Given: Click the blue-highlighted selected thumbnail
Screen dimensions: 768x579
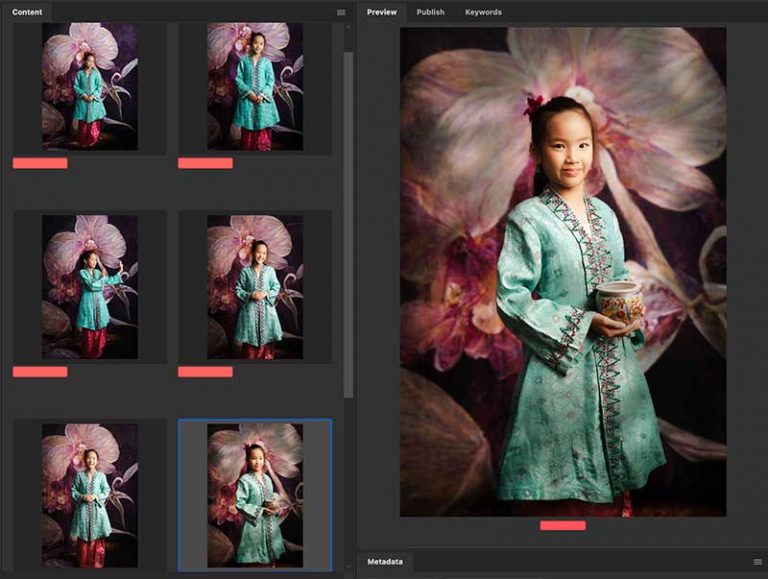Looking at the screenshot, I should pos(255,494).
